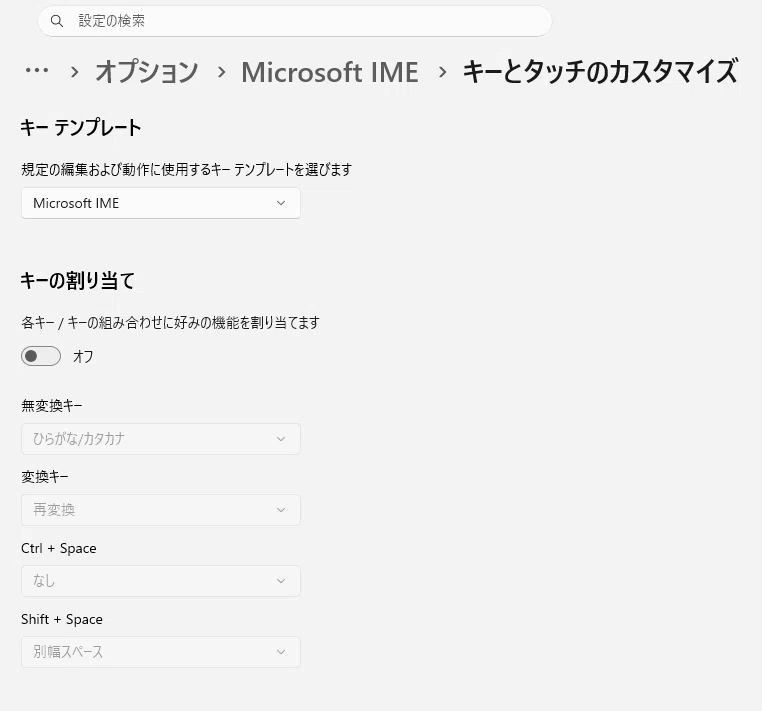Open the Microsoft IME key template dropdown
Screen dimensions: 762x711
[161, 203]
